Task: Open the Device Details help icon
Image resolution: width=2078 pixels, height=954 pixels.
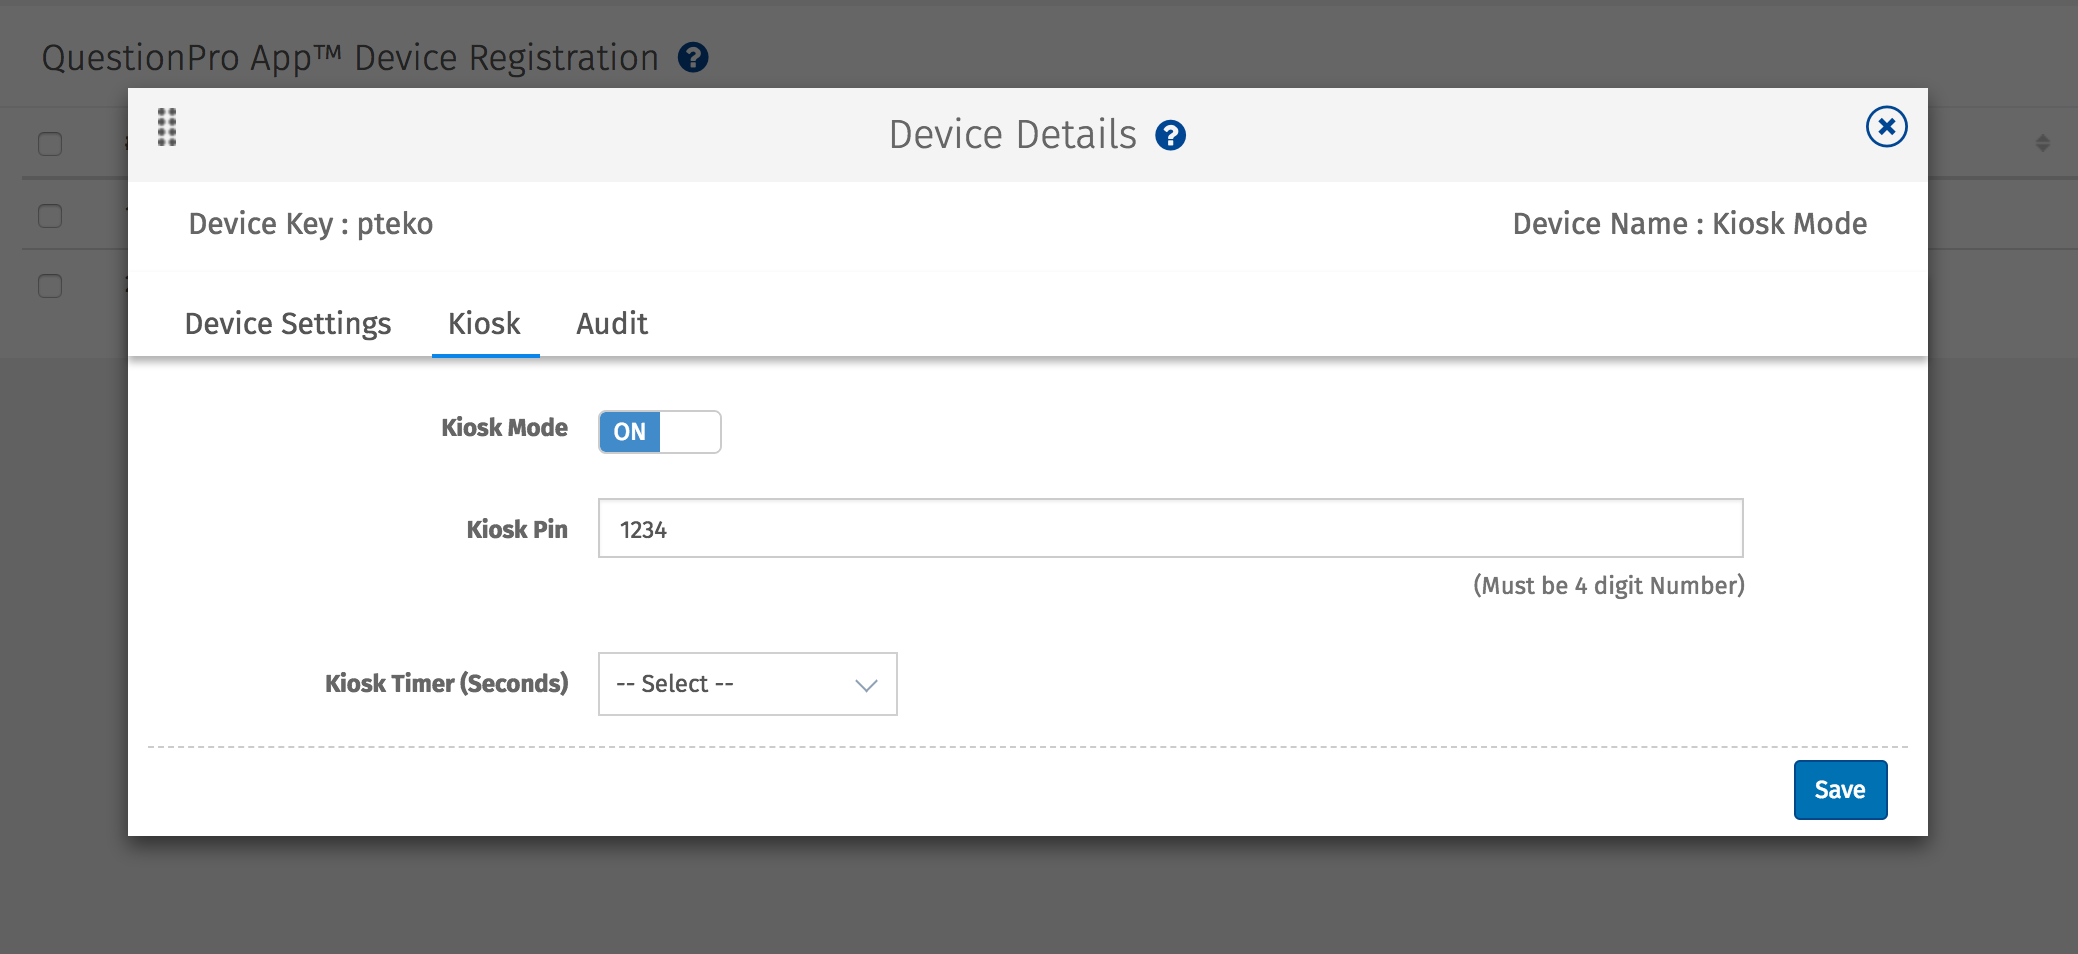Action: [1171, 134]
